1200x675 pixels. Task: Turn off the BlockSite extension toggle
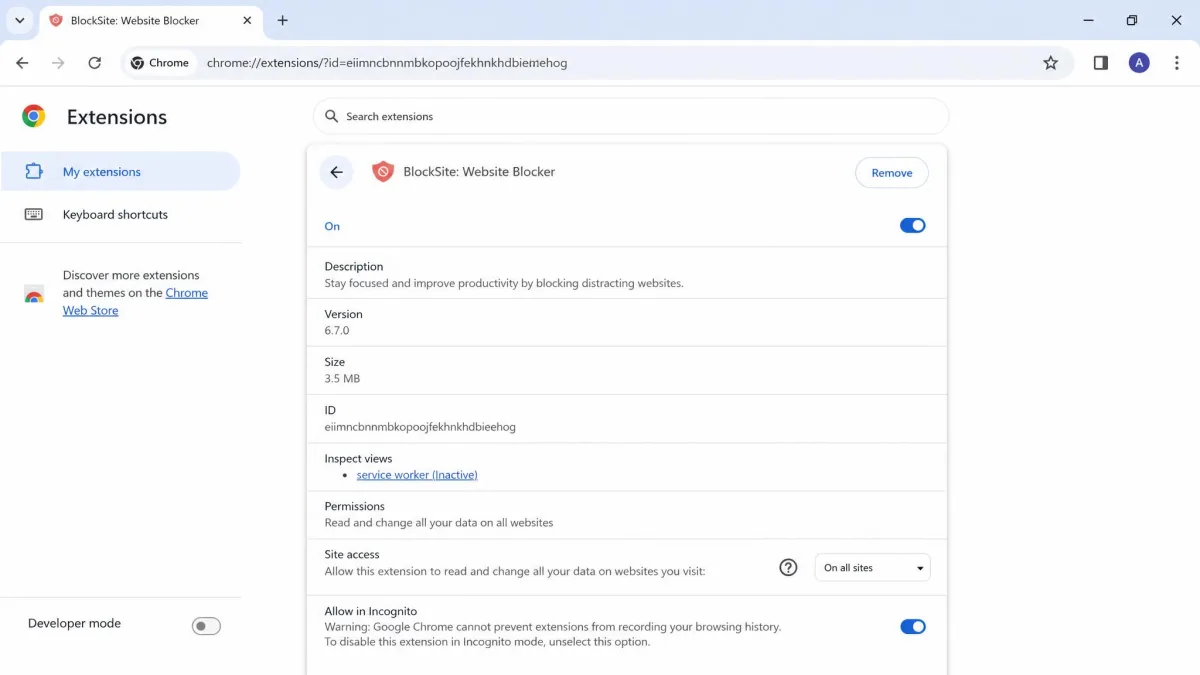click(913, 226)
